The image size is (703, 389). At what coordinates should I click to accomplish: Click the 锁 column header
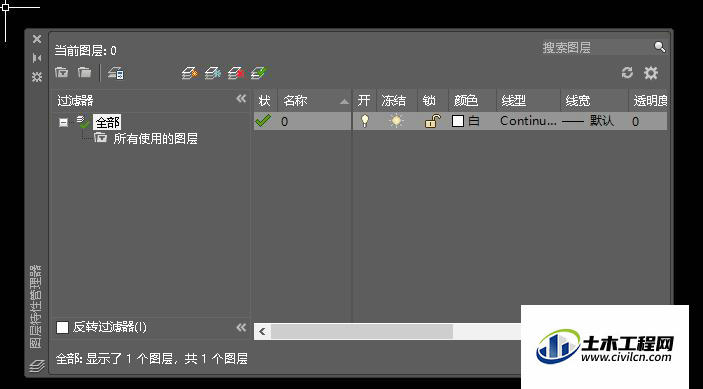click(x=432, y=100)
